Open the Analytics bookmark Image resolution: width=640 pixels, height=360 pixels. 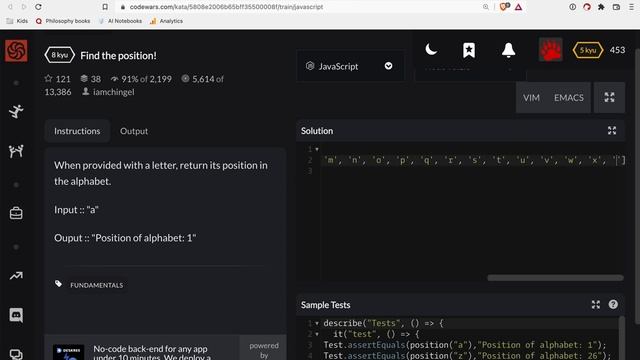coord(166,21)
